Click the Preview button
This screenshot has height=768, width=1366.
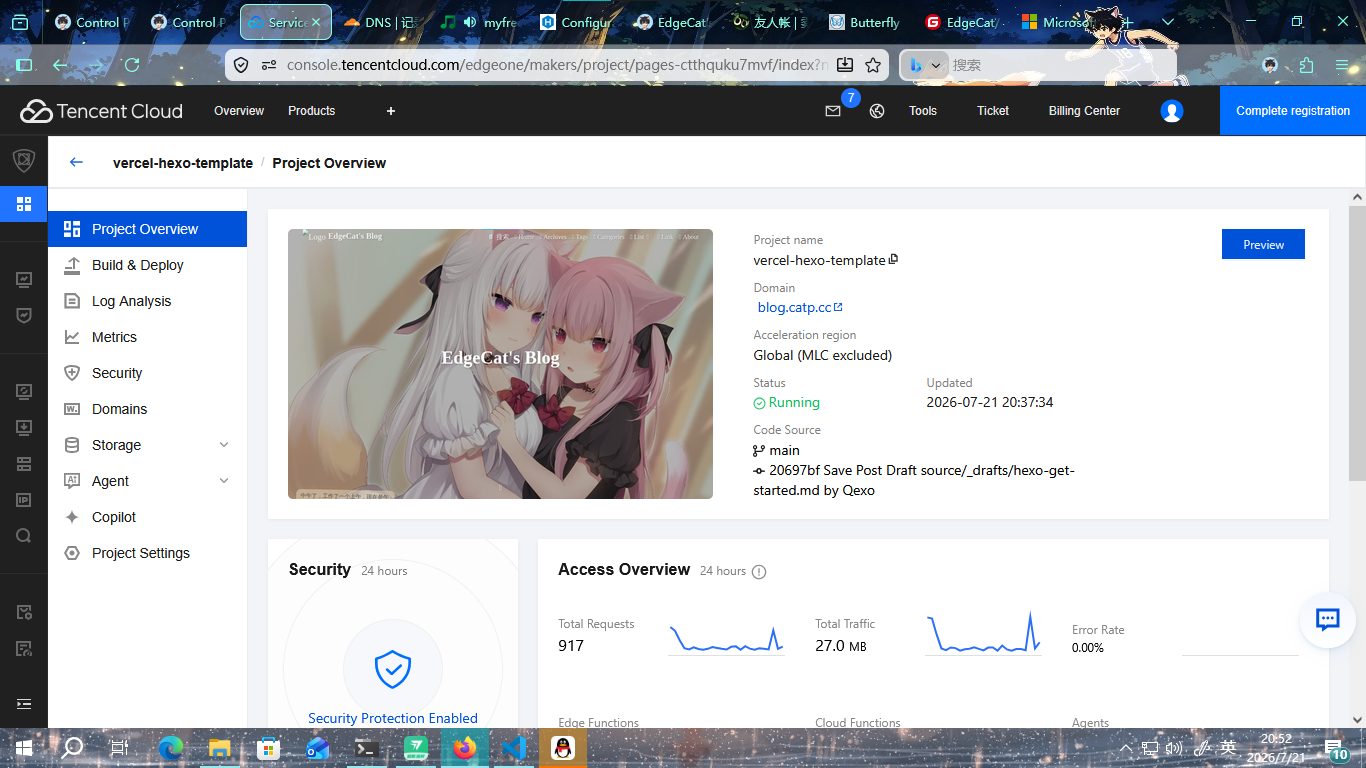tap(1263, 244)
